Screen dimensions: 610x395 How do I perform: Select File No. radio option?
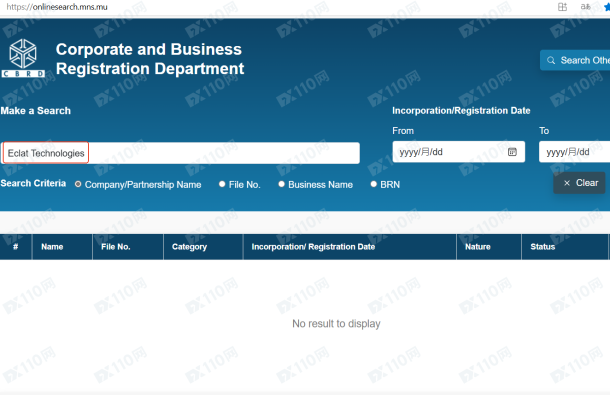tap(222, 184)
